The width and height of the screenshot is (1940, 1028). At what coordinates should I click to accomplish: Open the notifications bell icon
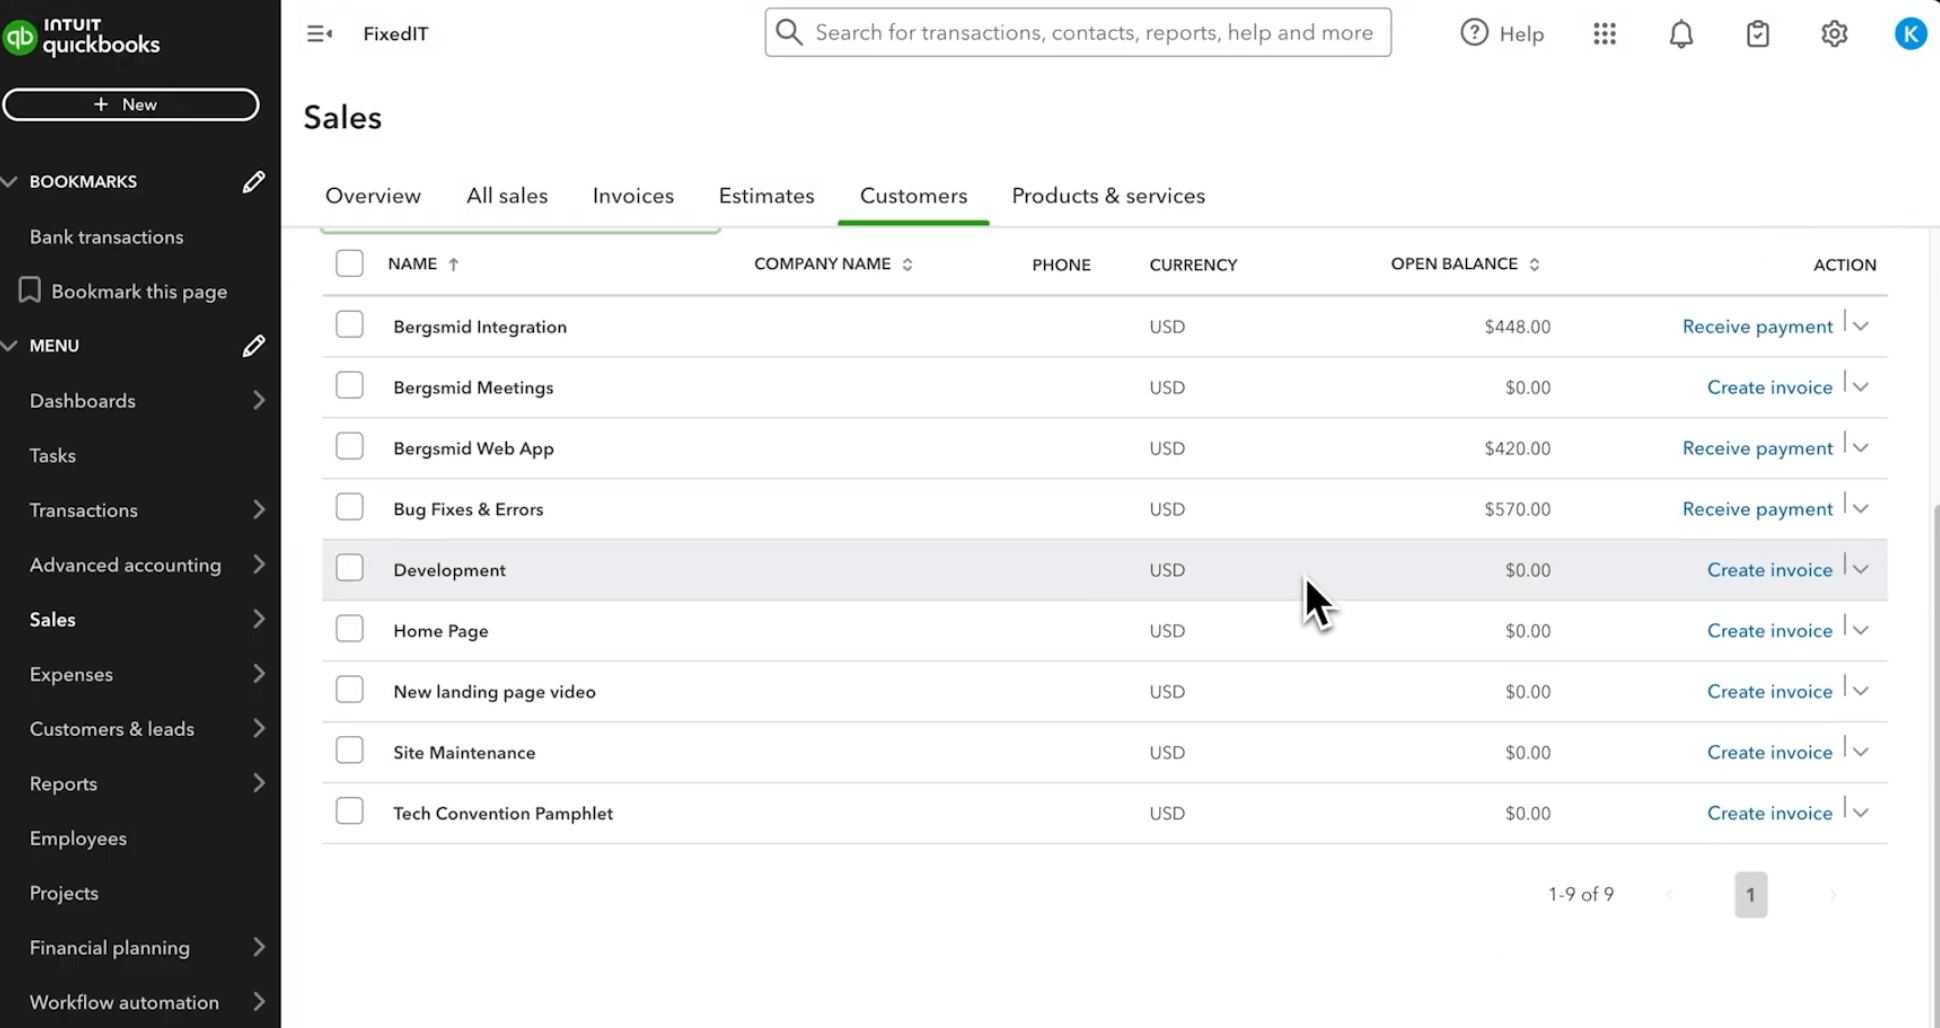[1680, 33]
